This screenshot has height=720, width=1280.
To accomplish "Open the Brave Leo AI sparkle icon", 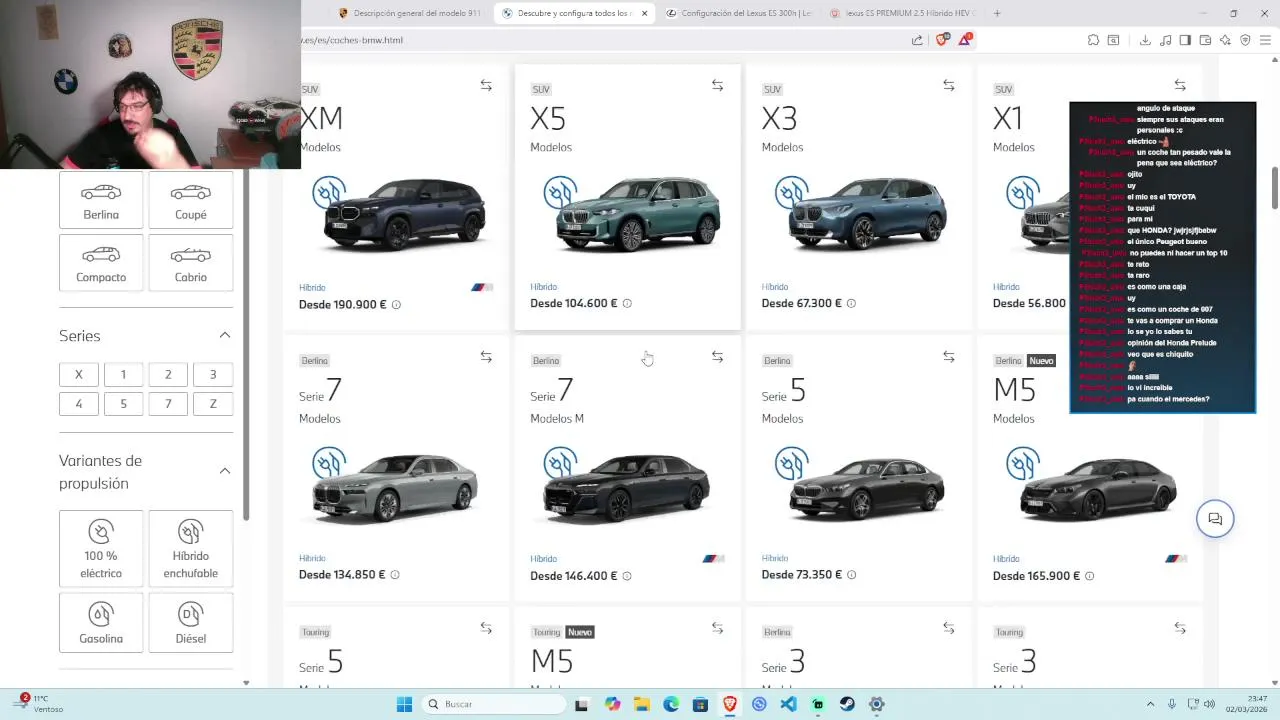I will tap(1225, 40).
